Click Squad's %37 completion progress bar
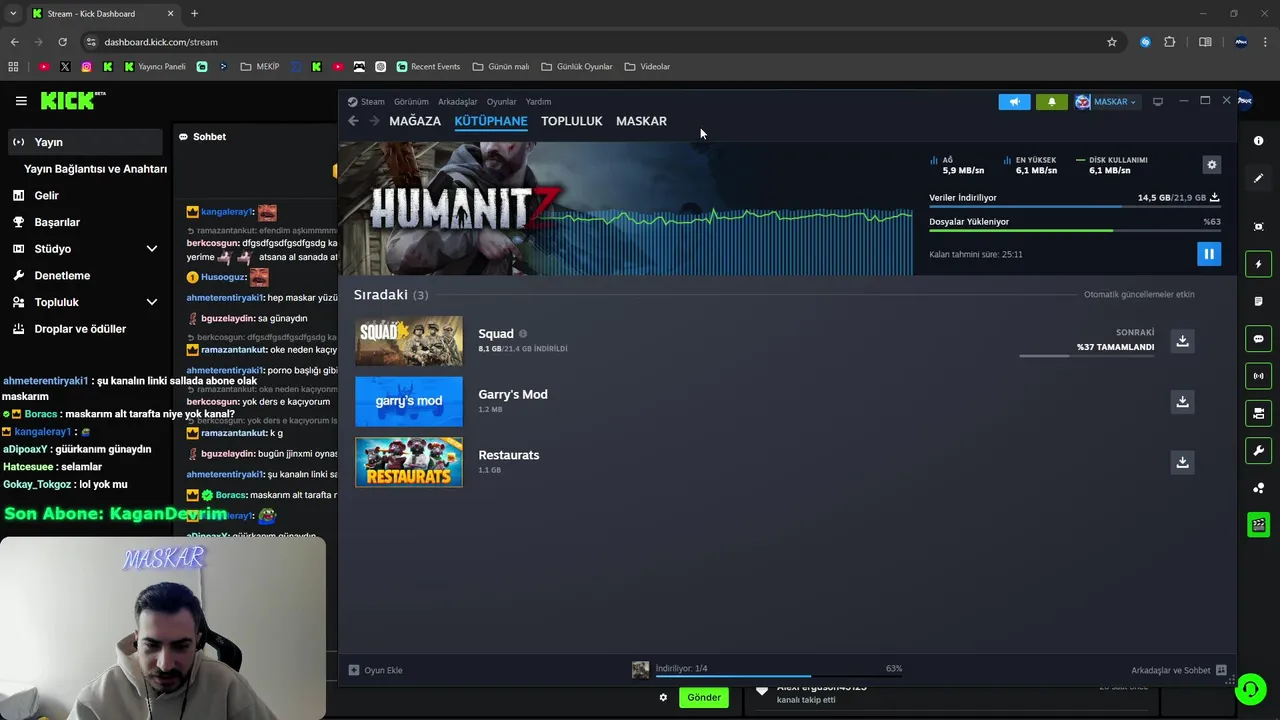 click(1086, 355)
